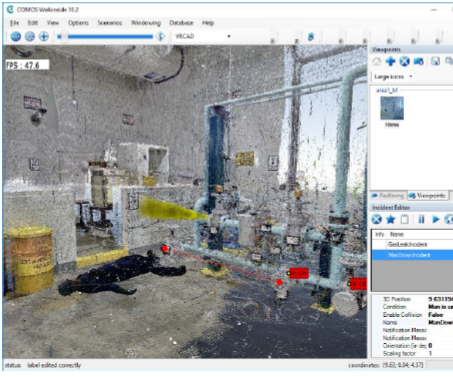This screenshot has width=453, height=377.
Task: Pause the incident simulation
Action: click(x=421, y=219)
